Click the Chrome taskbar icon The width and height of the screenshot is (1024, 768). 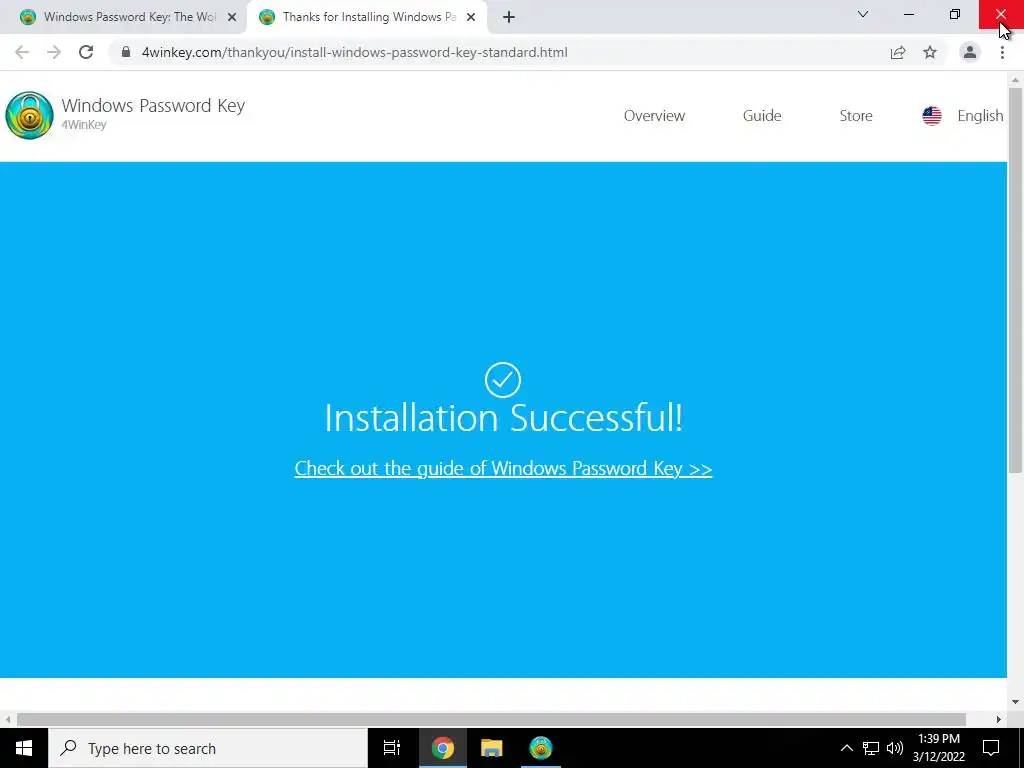pyautogui.click(x=442, y=748)
